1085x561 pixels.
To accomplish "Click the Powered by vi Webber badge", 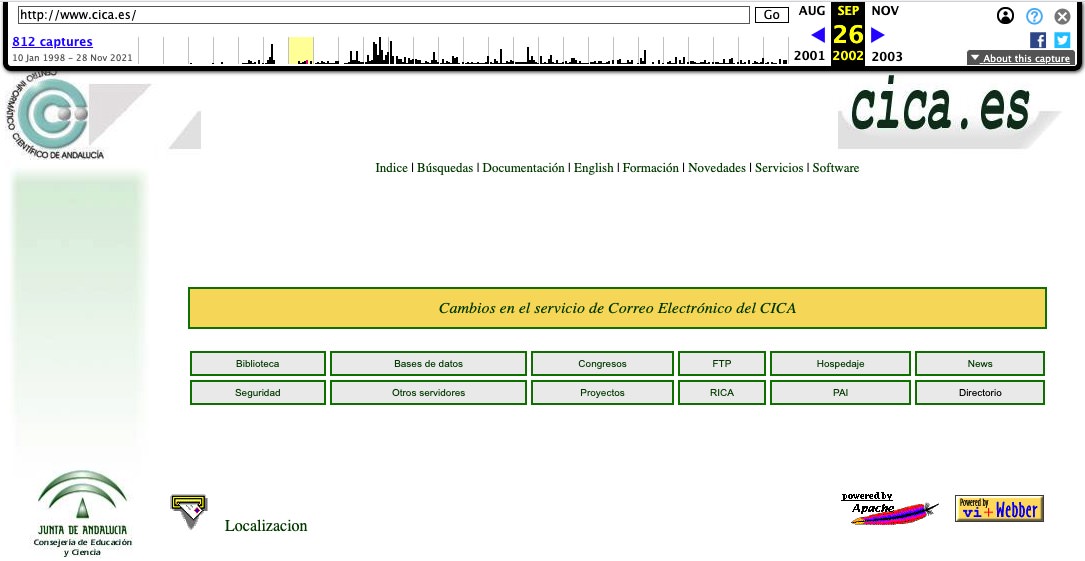I will (998, 508).
